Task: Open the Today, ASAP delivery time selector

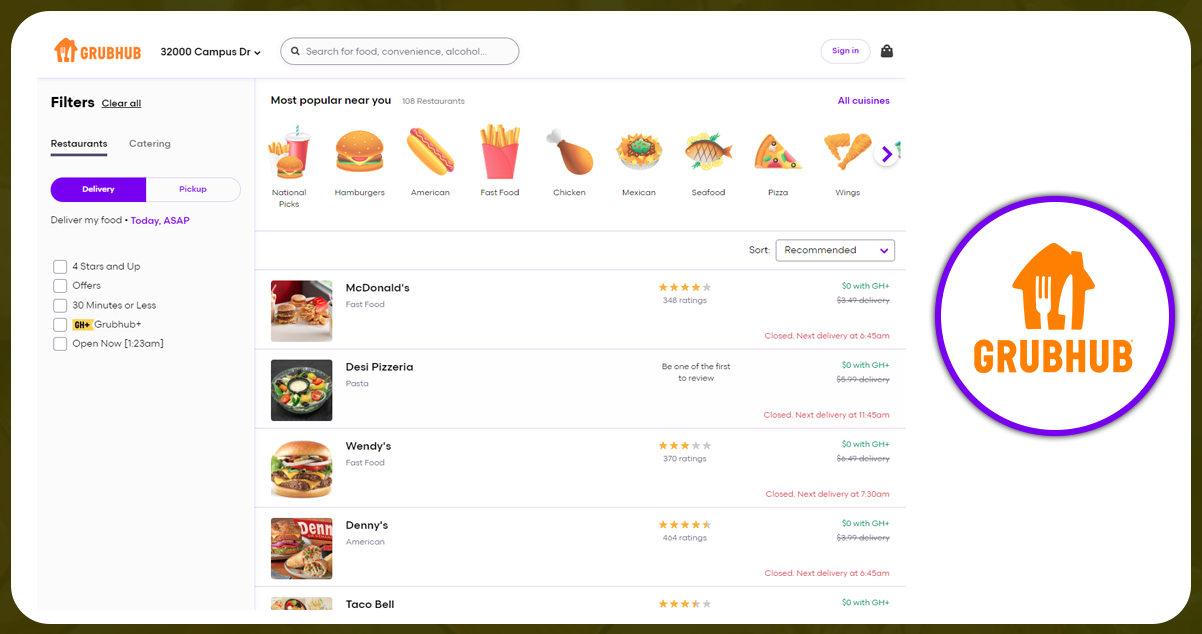Action: pyautogui.click(x=160, y=221)
